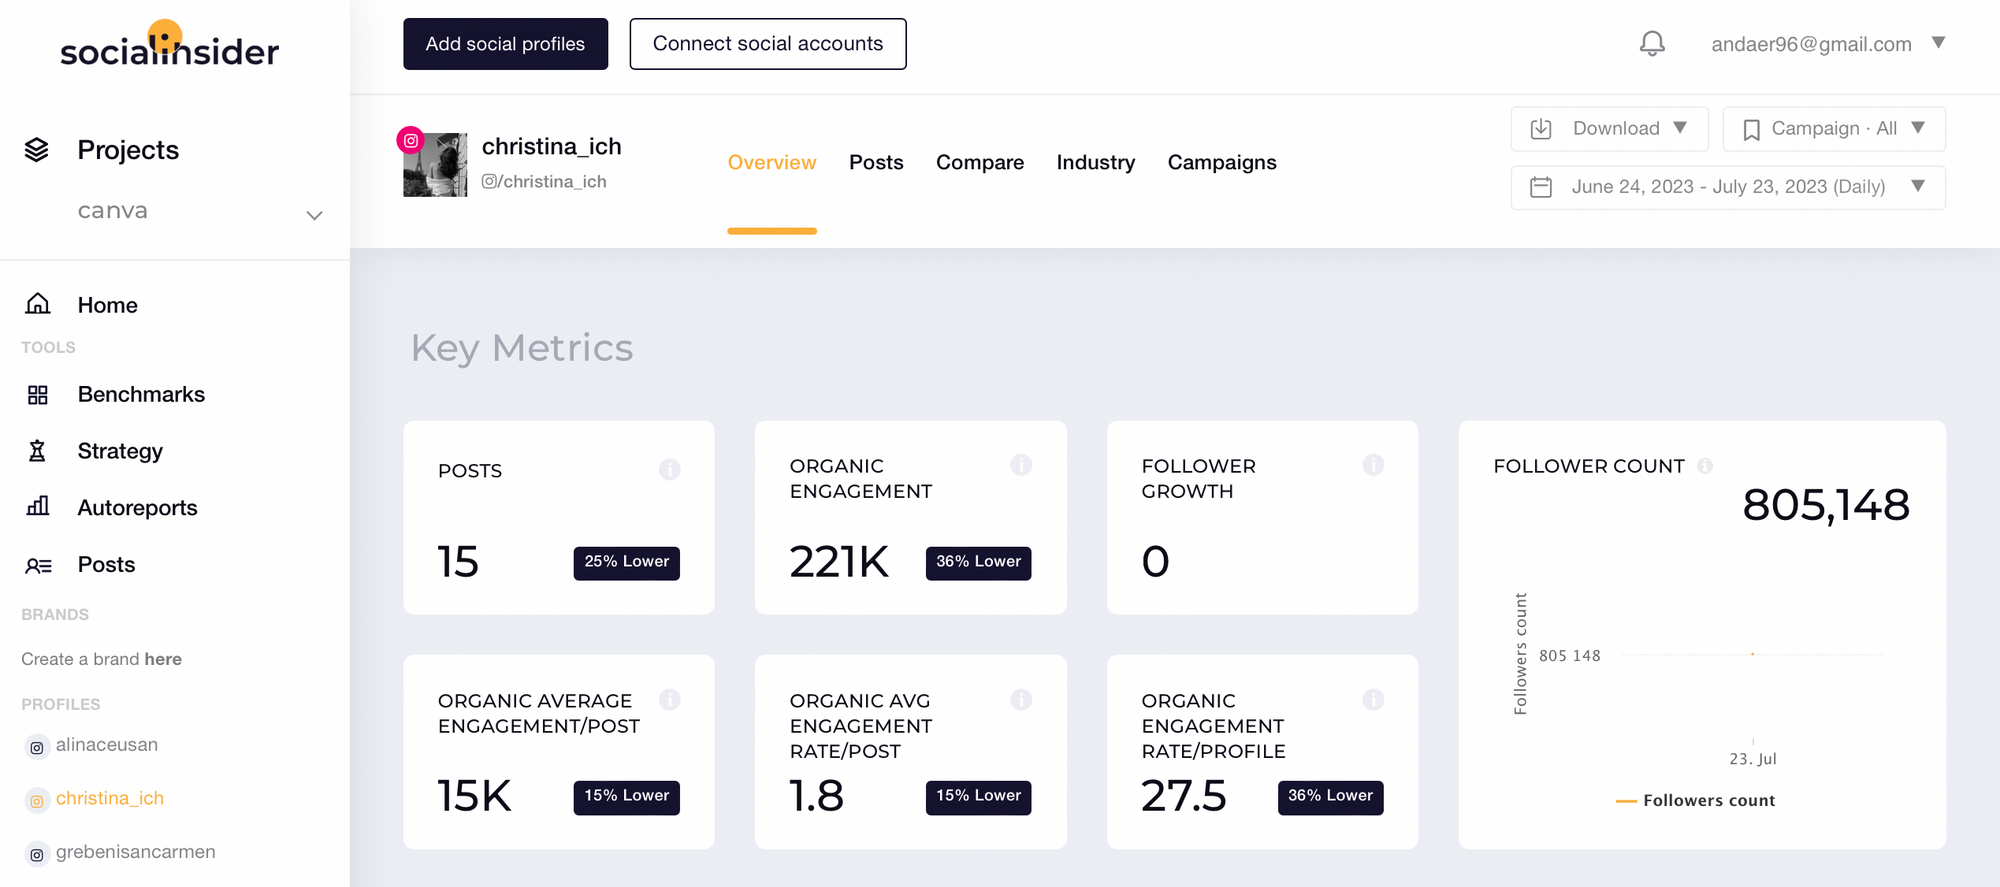Open the date range June 24 - July 23 selector

pyautogui.click(x=1728, y=187)
